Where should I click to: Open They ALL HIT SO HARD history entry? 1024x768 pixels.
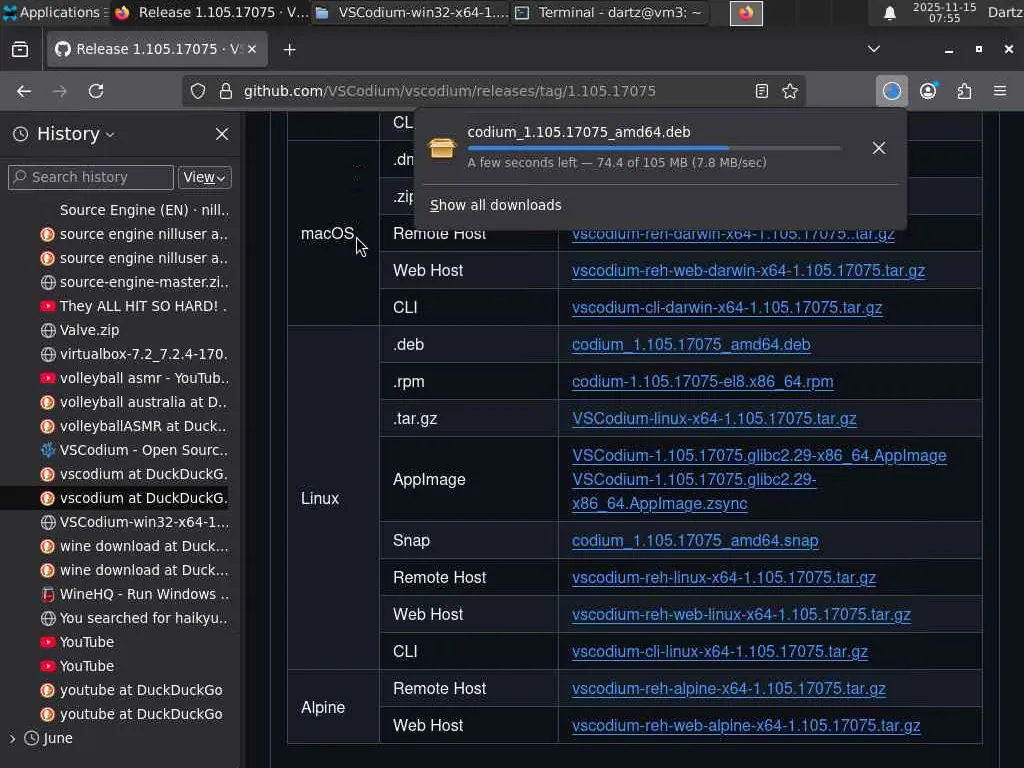click(x=136, y=306)
